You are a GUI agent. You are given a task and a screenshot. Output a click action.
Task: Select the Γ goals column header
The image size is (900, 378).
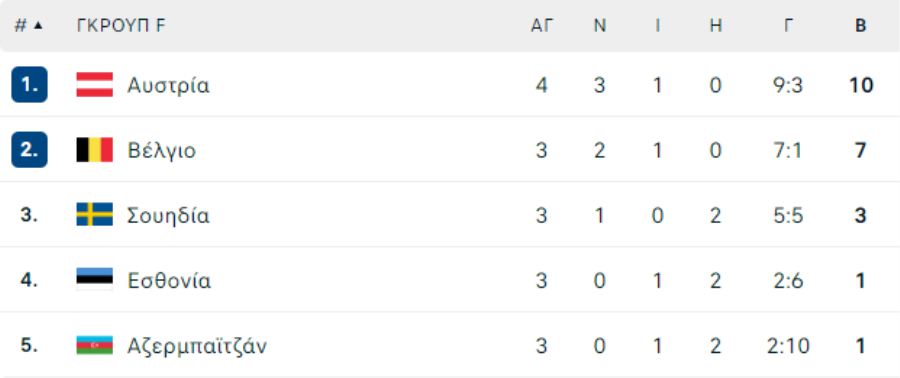pos(789,26)
